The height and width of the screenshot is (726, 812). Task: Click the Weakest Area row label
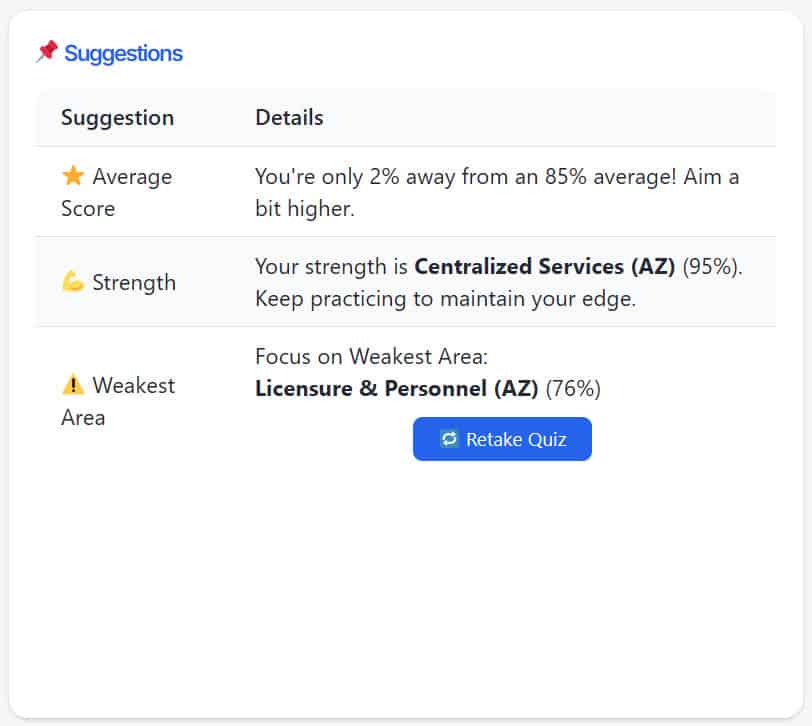pyautogui.click(x=120, y=401)
